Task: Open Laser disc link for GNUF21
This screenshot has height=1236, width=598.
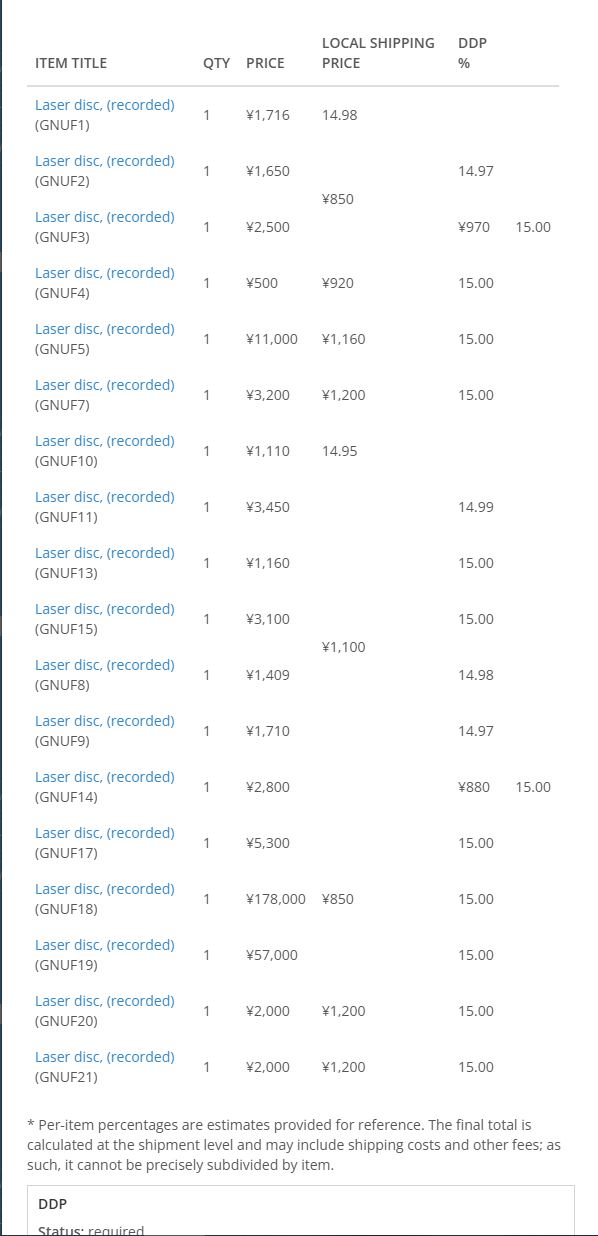Action: 104,1057
